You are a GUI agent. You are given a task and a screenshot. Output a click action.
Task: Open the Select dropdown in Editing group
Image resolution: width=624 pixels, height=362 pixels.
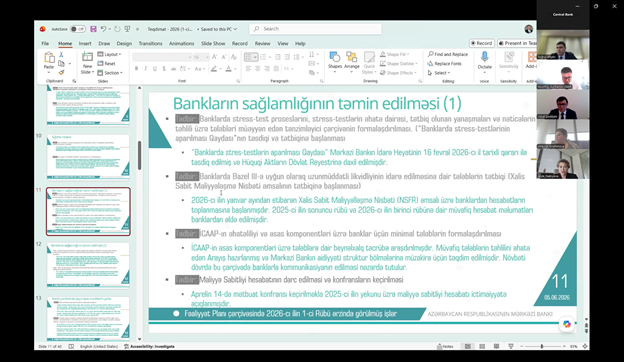click(439, 73)
